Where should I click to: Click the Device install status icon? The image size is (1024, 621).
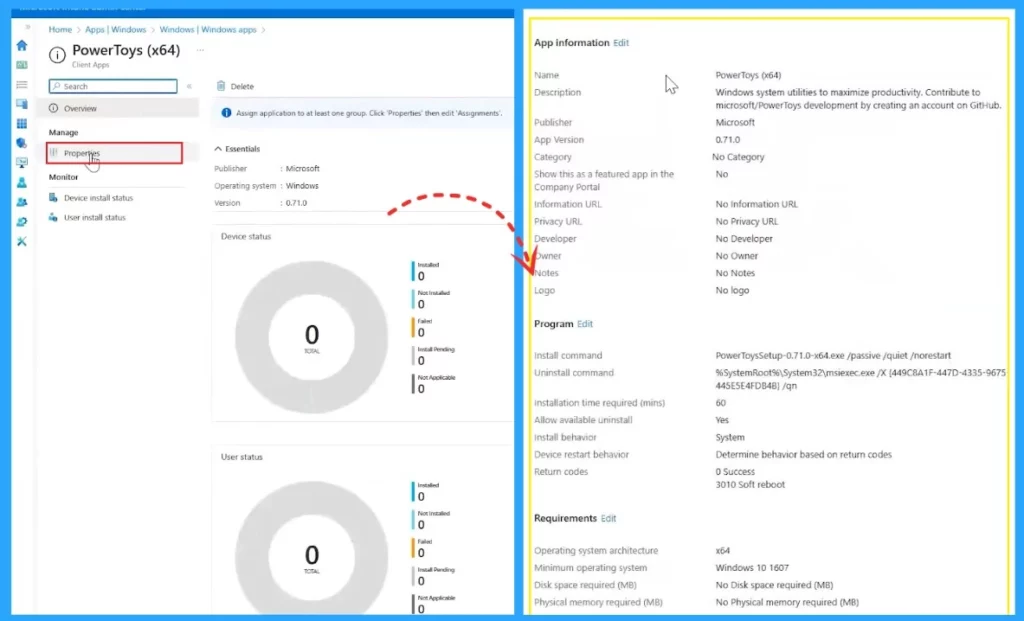pos(54,197)
